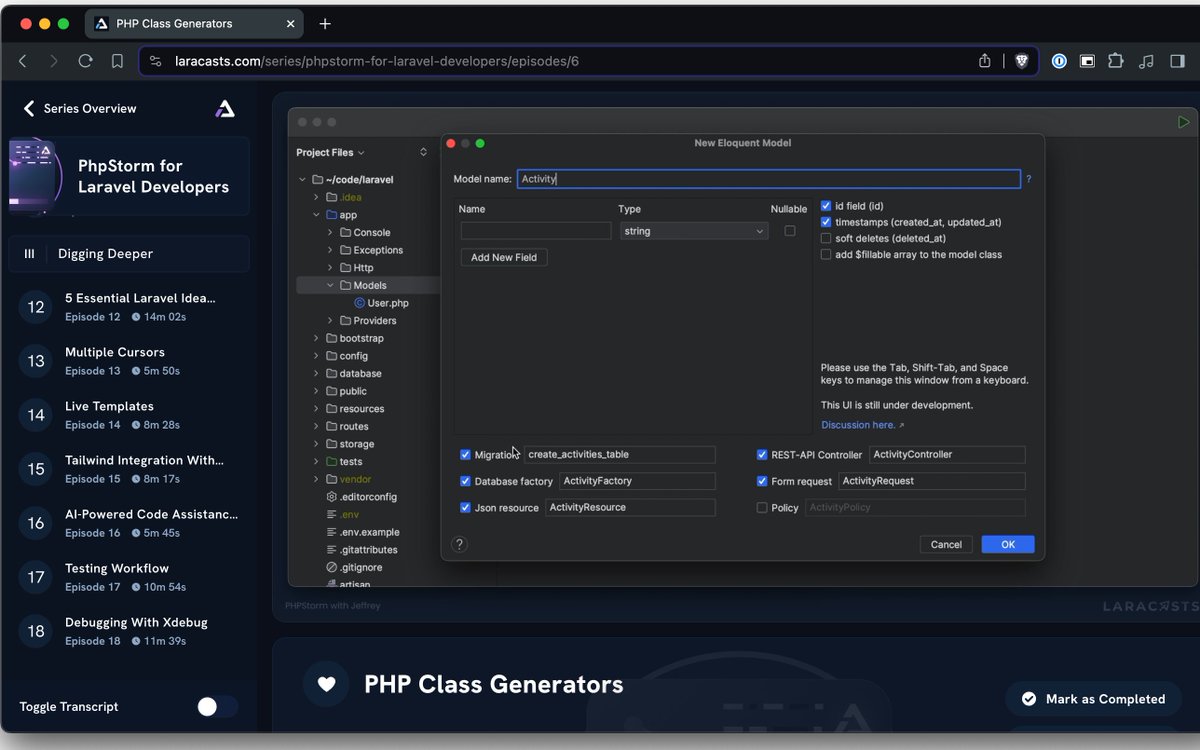Open the field Type string dropdown
Viewport: 1200px width, 750px height.
694,231
